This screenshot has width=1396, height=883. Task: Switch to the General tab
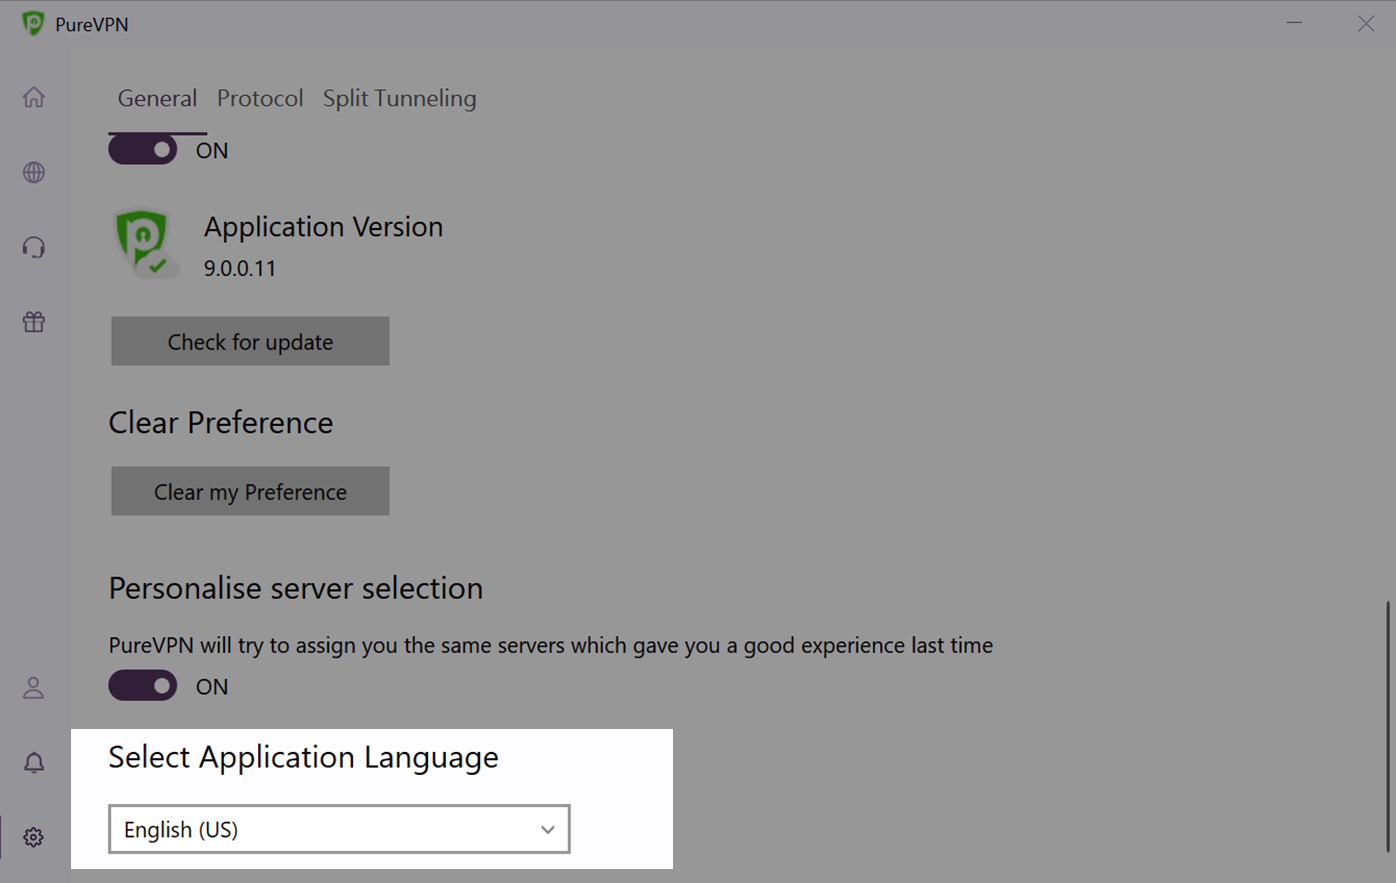point(157,98)
